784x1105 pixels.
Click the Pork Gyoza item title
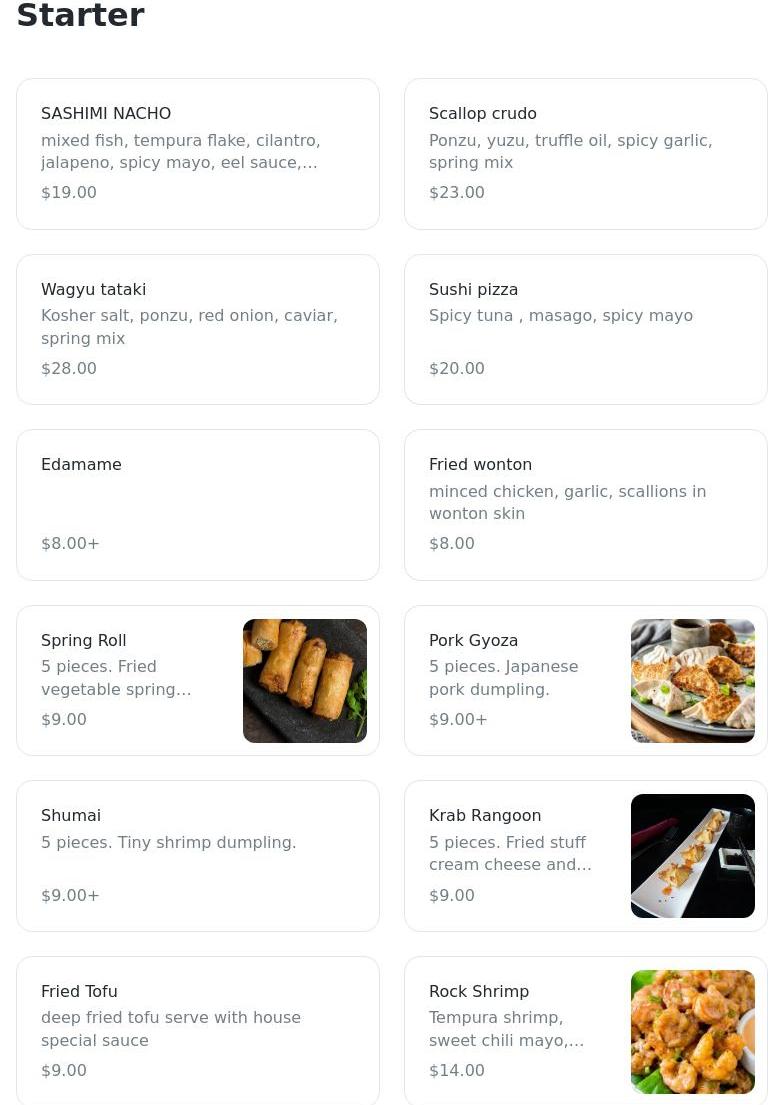[473, 640]
